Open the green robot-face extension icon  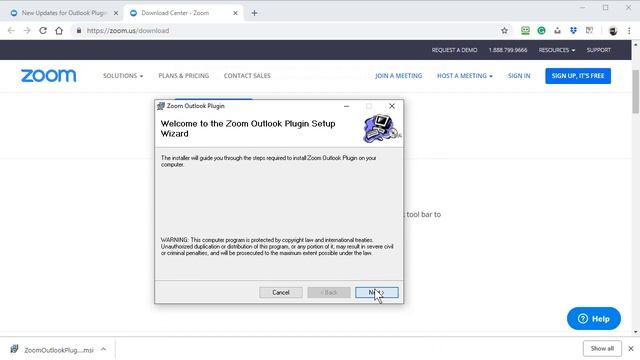click(525, 31)
